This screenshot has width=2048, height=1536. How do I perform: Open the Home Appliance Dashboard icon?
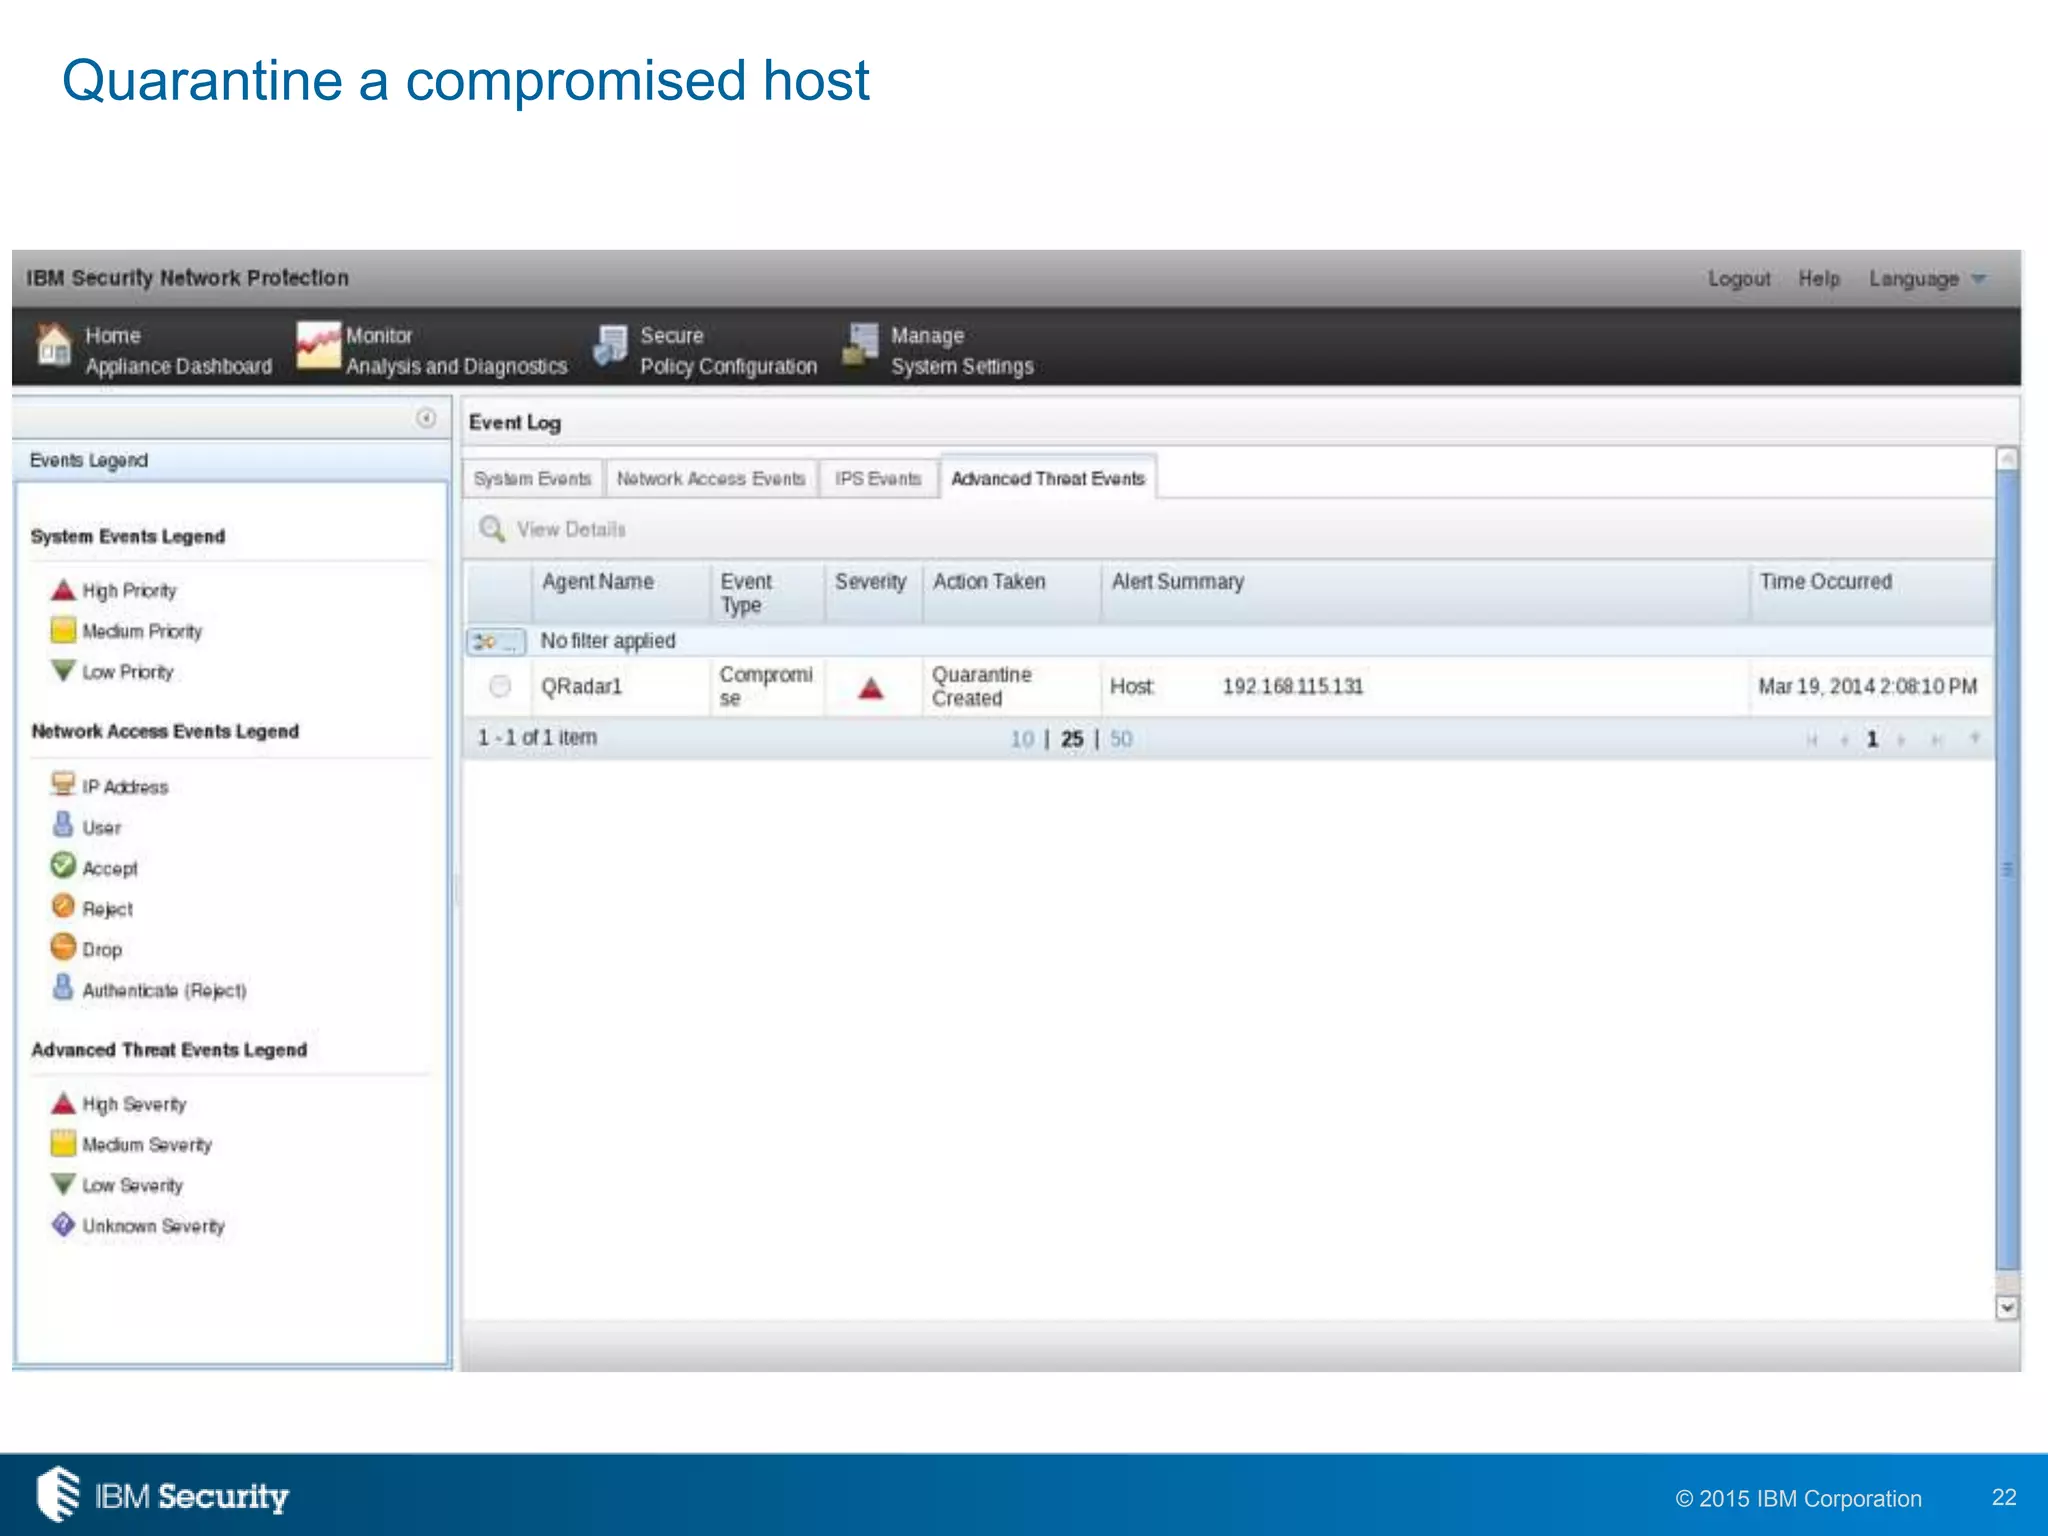point(54,347)
